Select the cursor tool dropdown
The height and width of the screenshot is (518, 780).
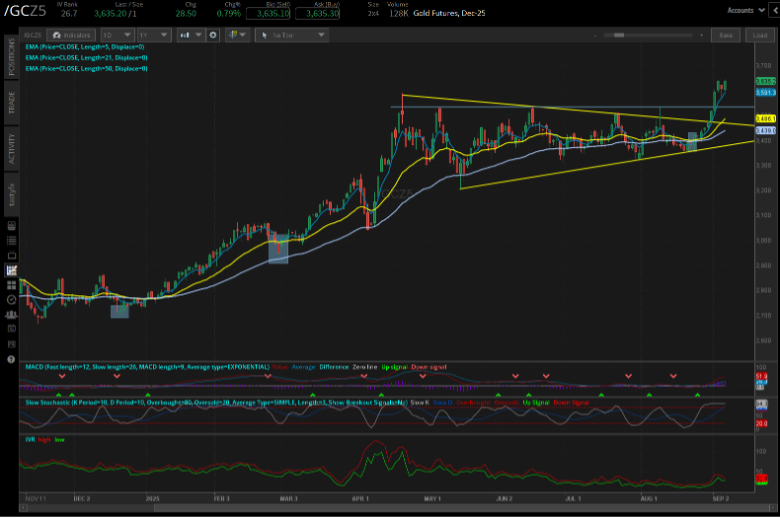[293, 34]
